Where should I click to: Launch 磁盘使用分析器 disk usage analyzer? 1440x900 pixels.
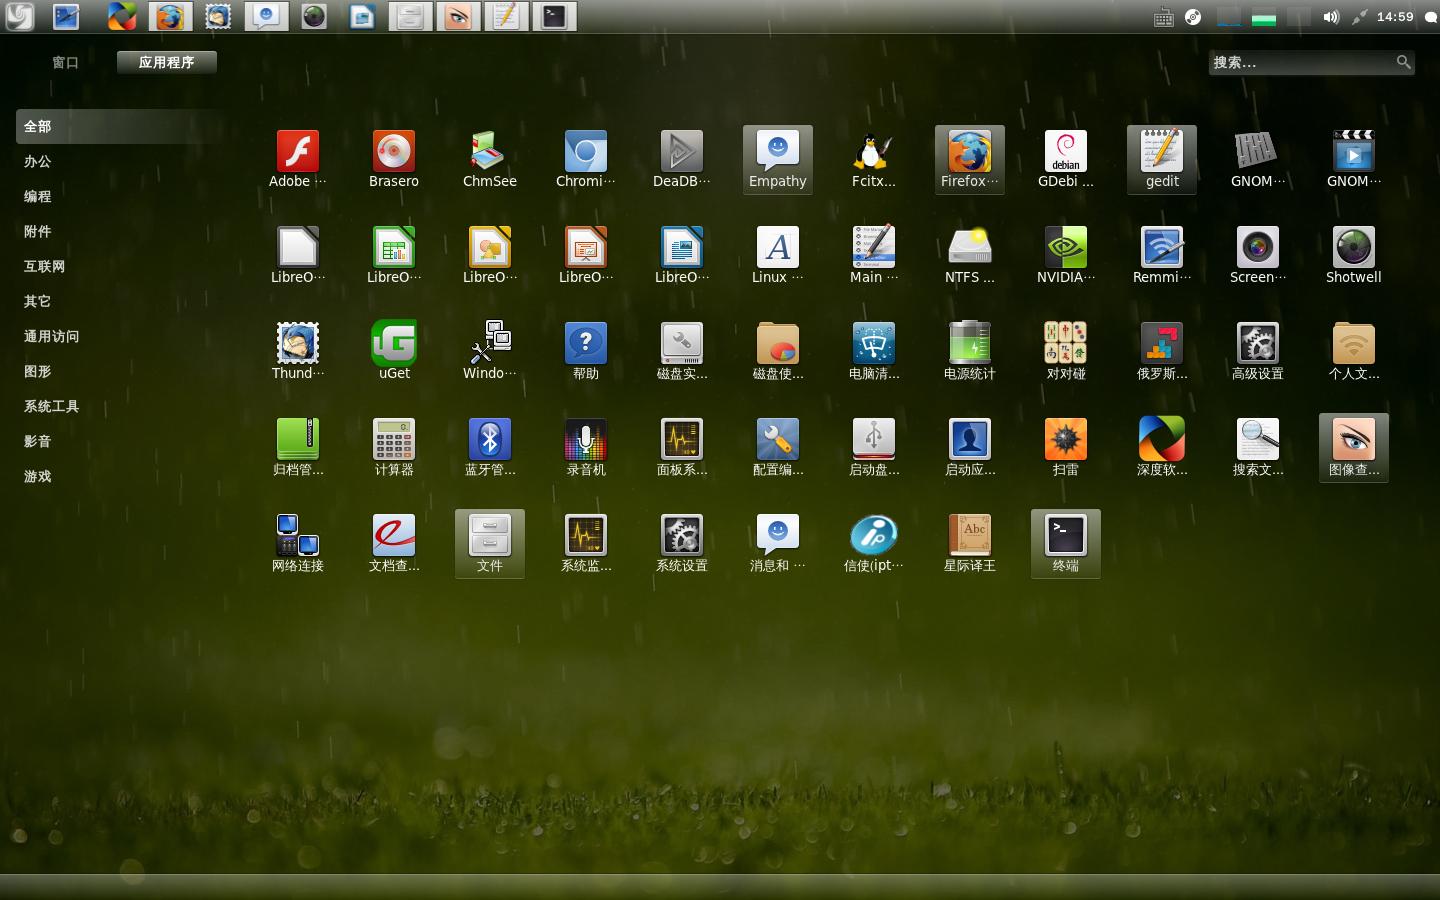click(778, 351)
